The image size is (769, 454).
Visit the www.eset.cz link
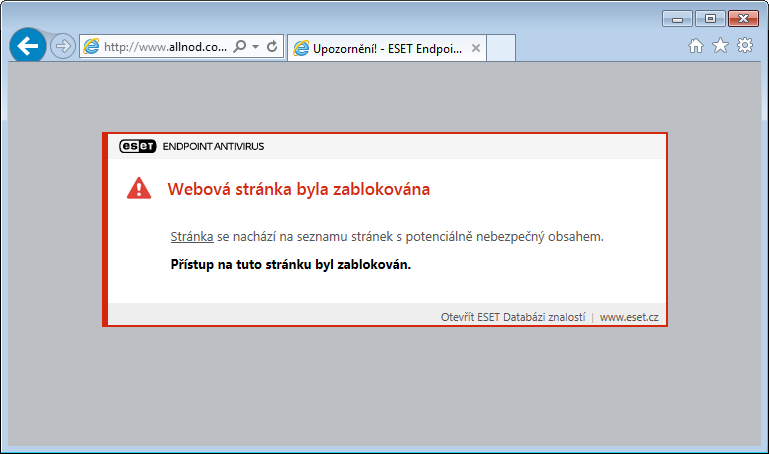click(x=629, y=317)
